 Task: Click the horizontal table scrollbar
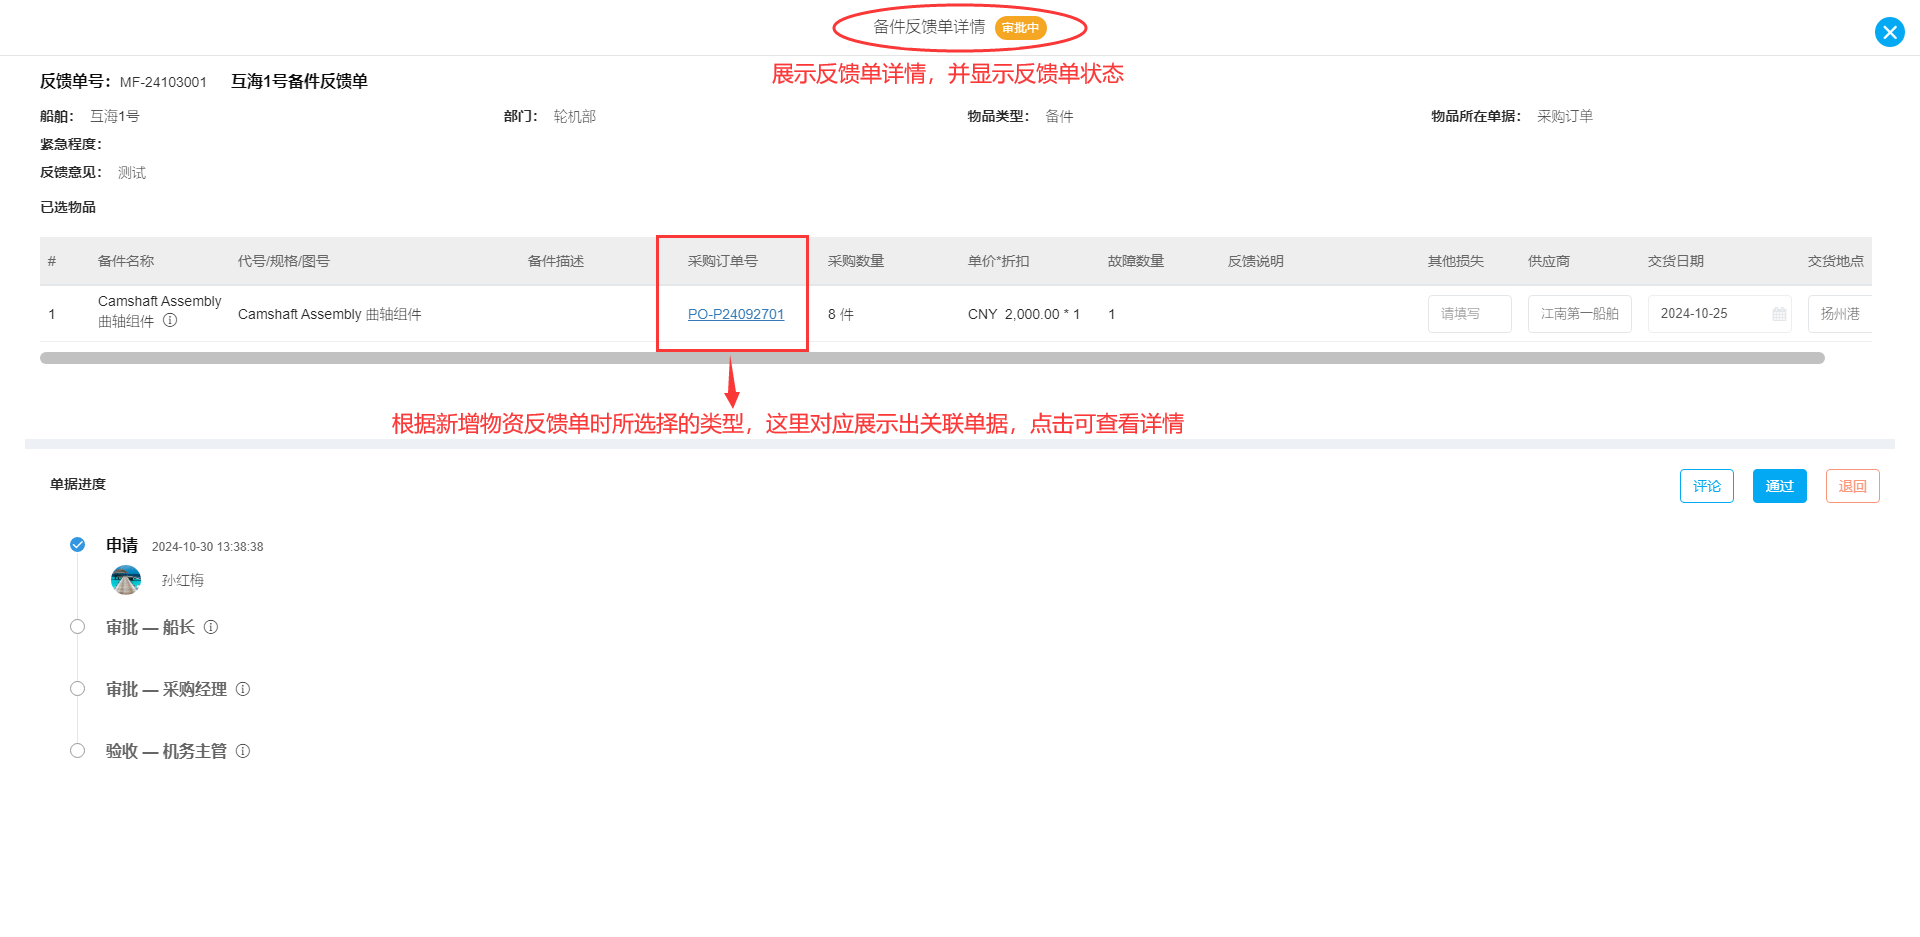932,358
